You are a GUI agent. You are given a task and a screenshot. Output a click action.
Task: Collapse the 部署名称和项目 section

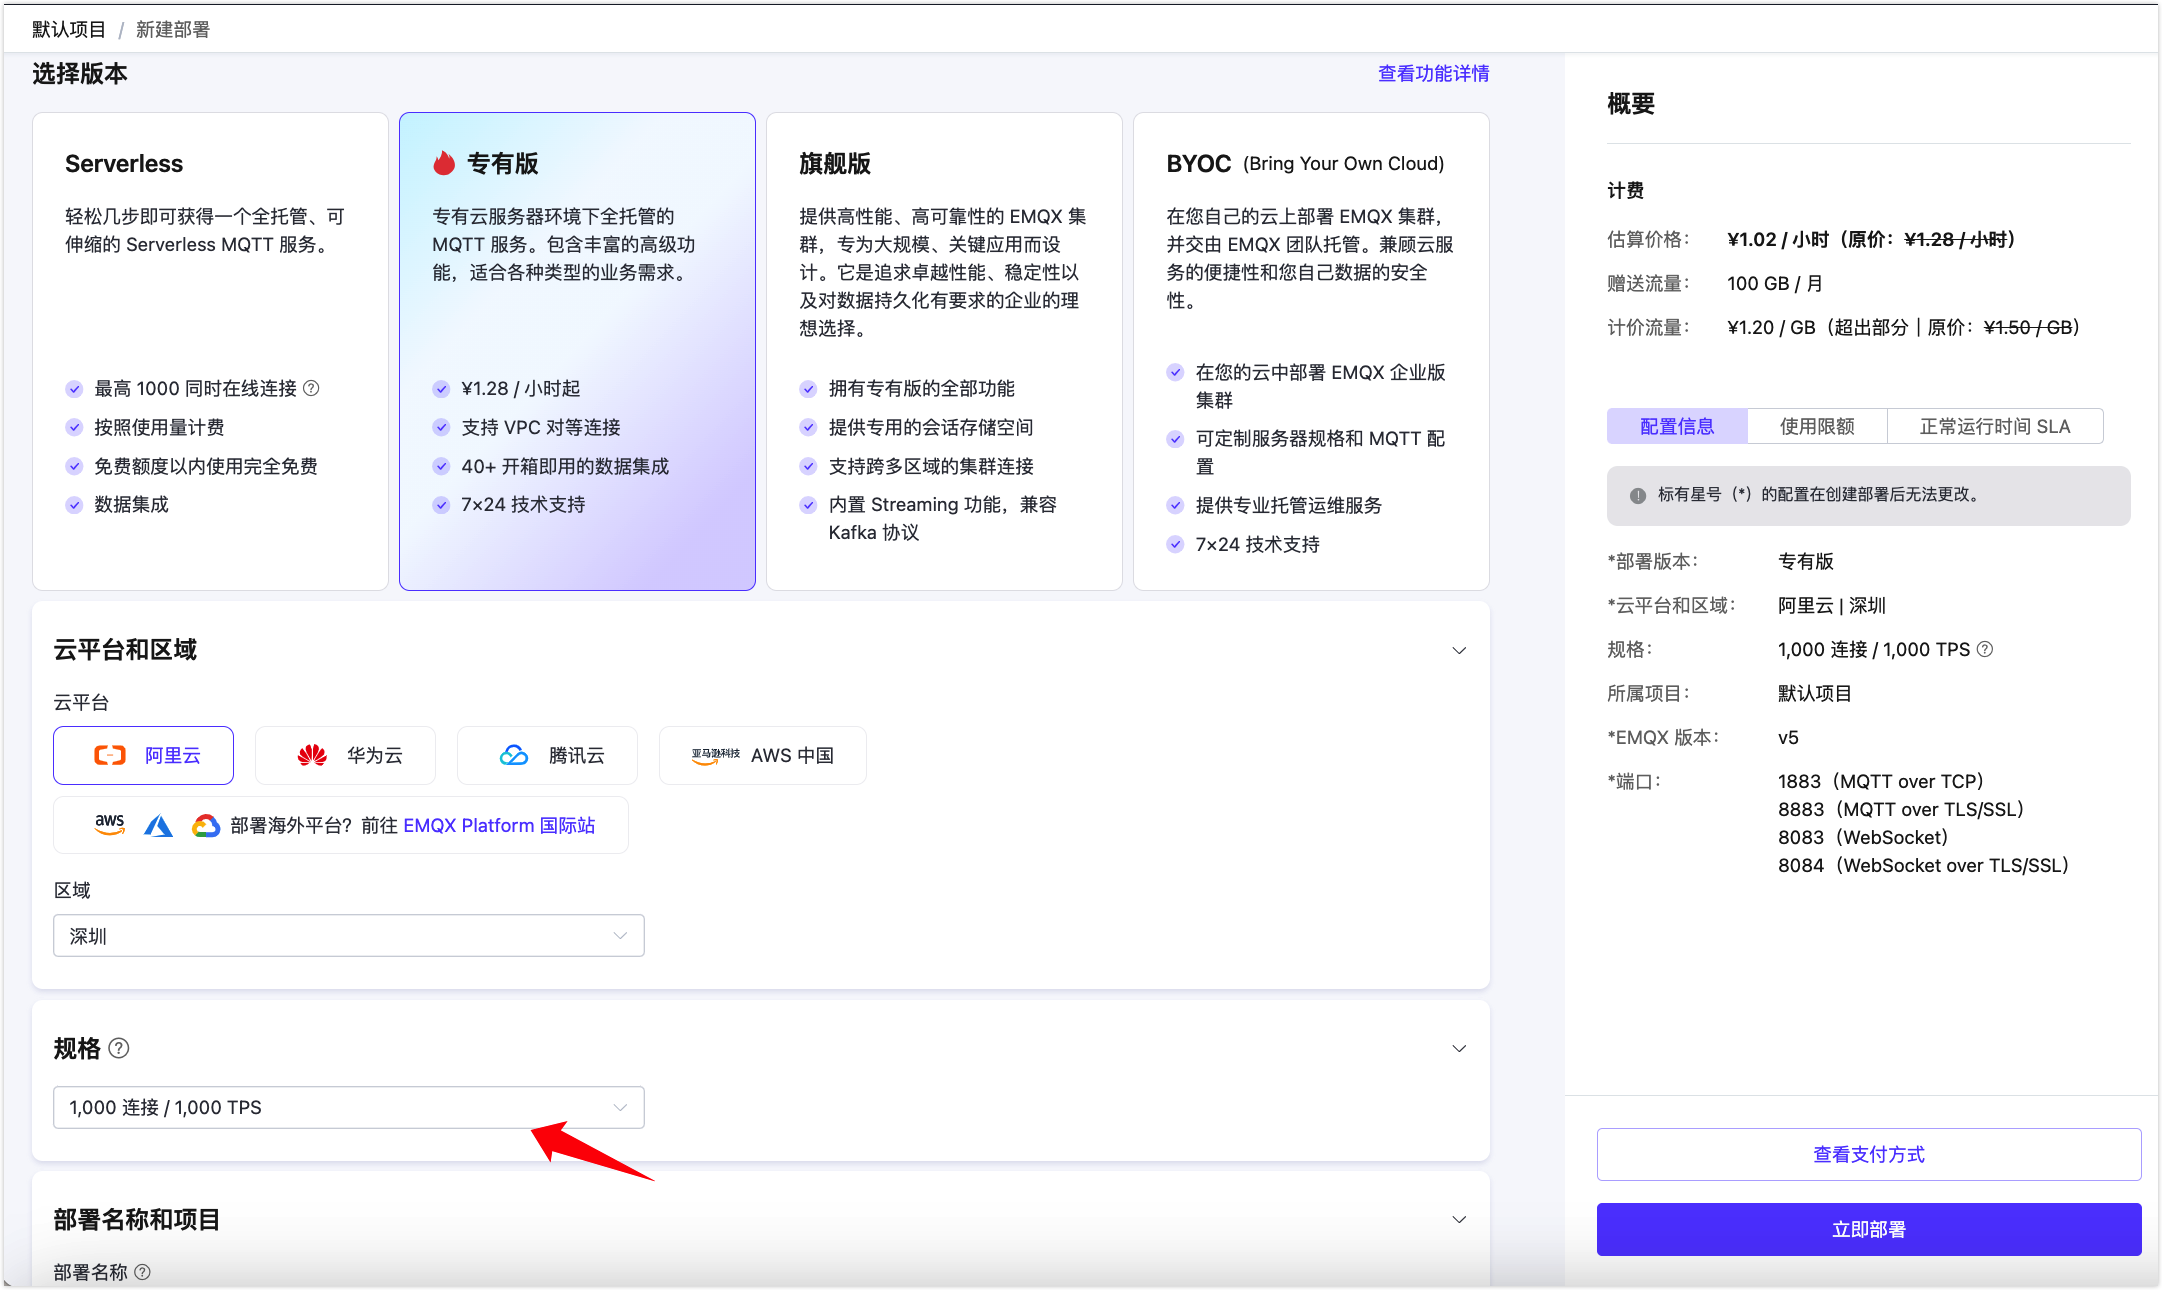pyautogui.click(x=1459, y=1219)
